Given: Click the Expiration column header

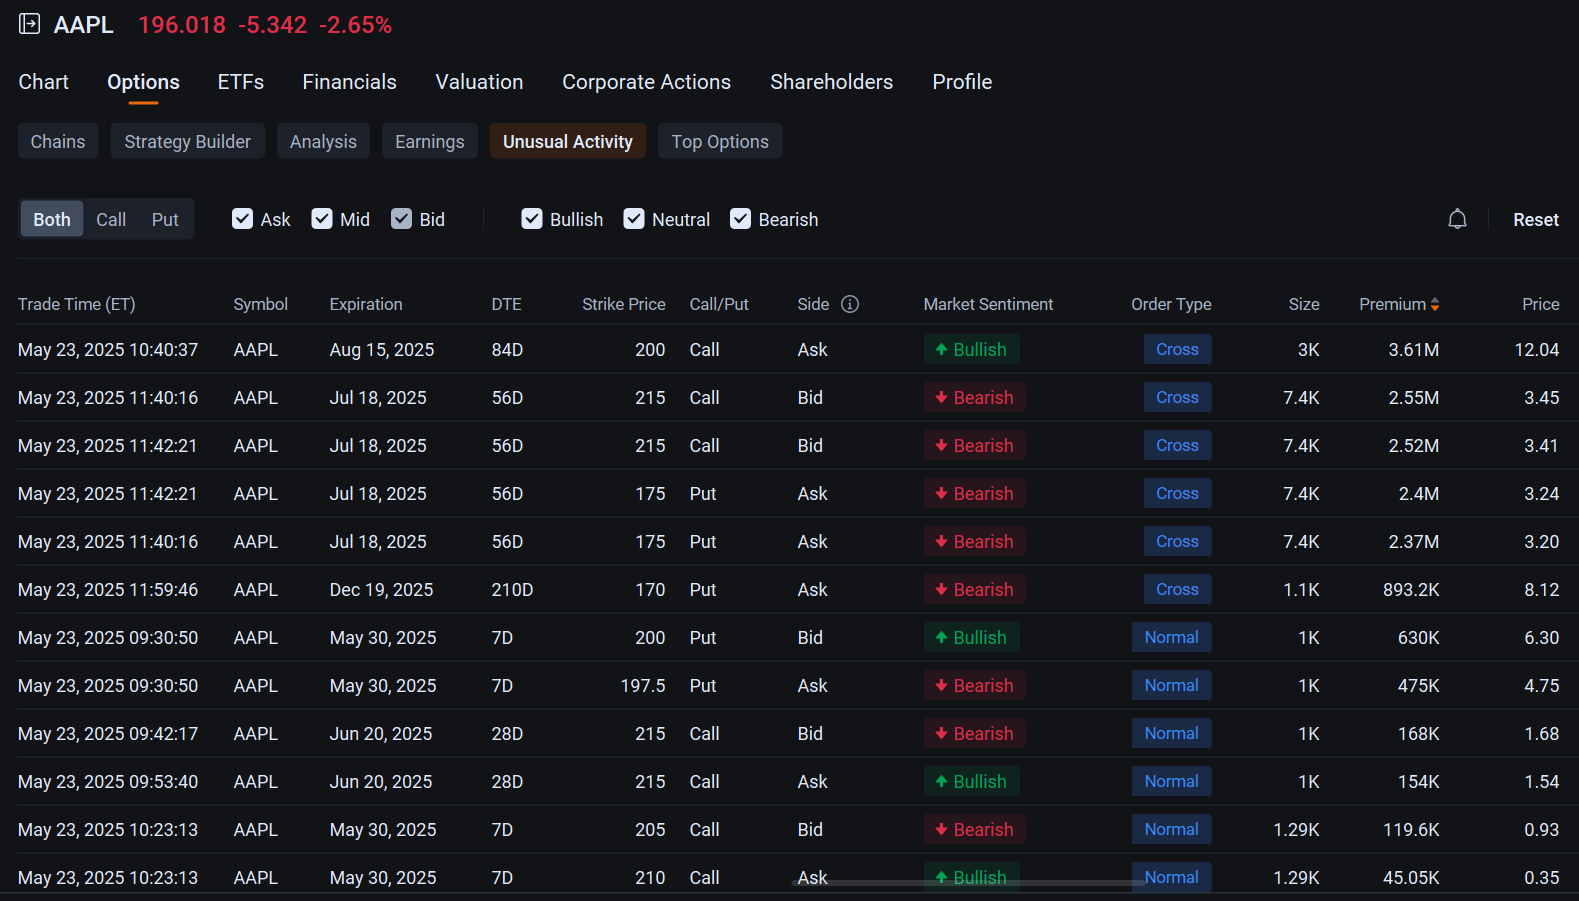Looking at the screenshot, I should 366,304.
